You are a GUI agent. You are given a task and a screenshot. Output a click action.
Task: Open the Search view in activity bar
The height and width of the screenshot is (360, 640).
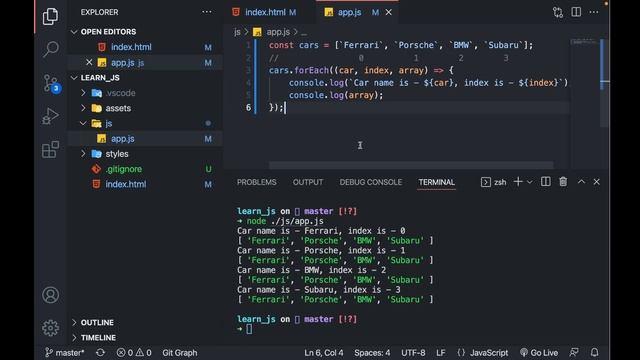51,49
